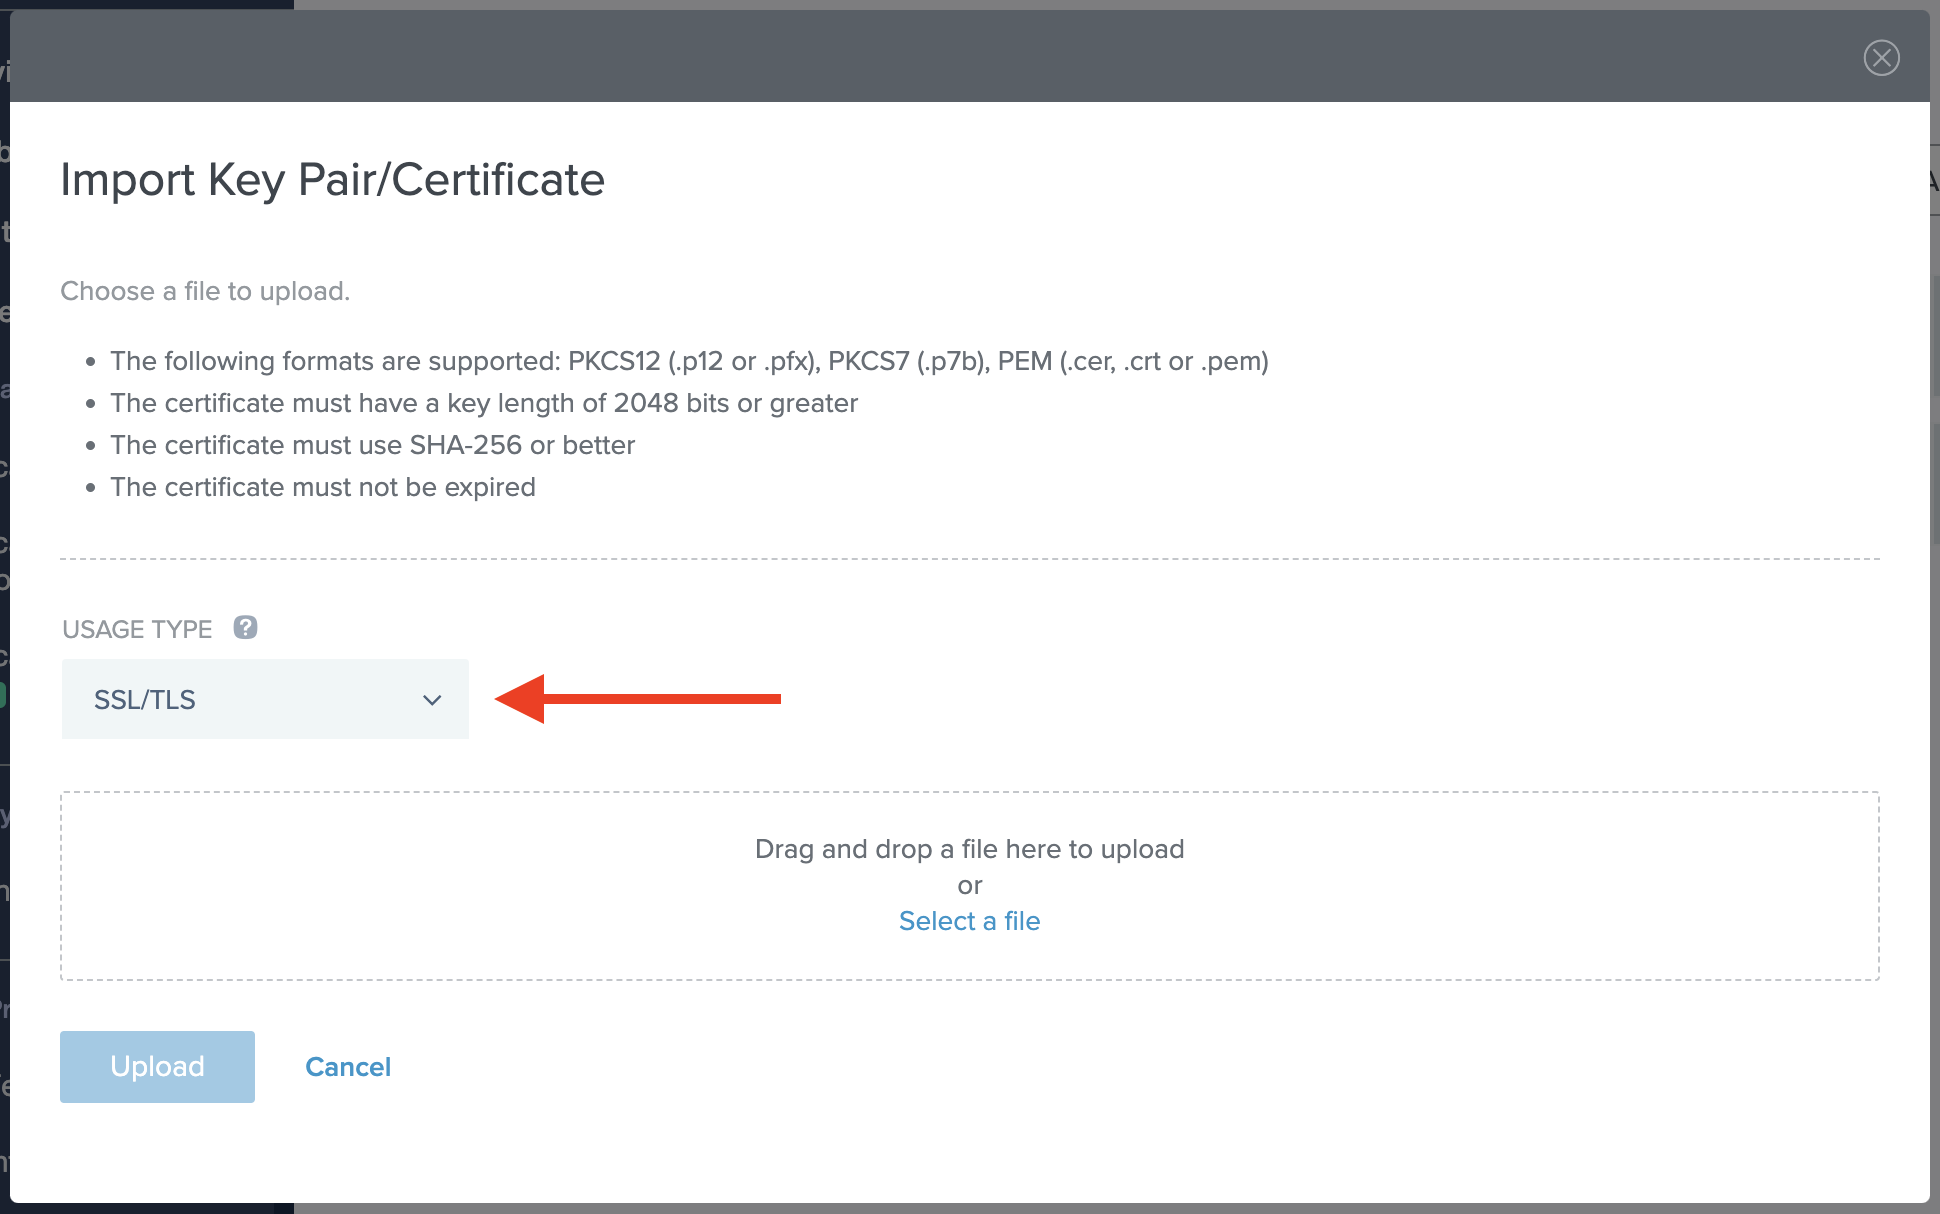Click inside the dashed drop zone area
The height and width of the screenshot is (1214, 1940).
click(400, 885)
